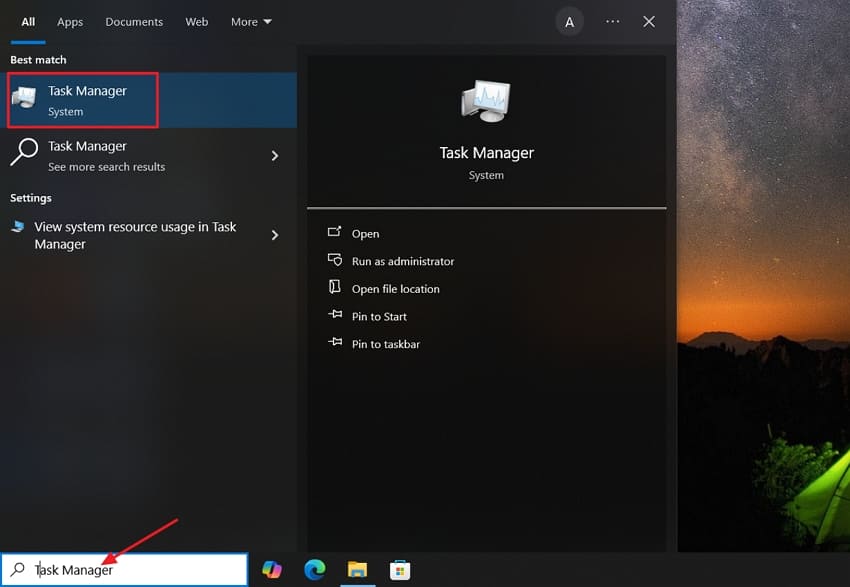Click Open to launch Task Manager
This screenshot has height=587, width=850.
pos(366,233)
